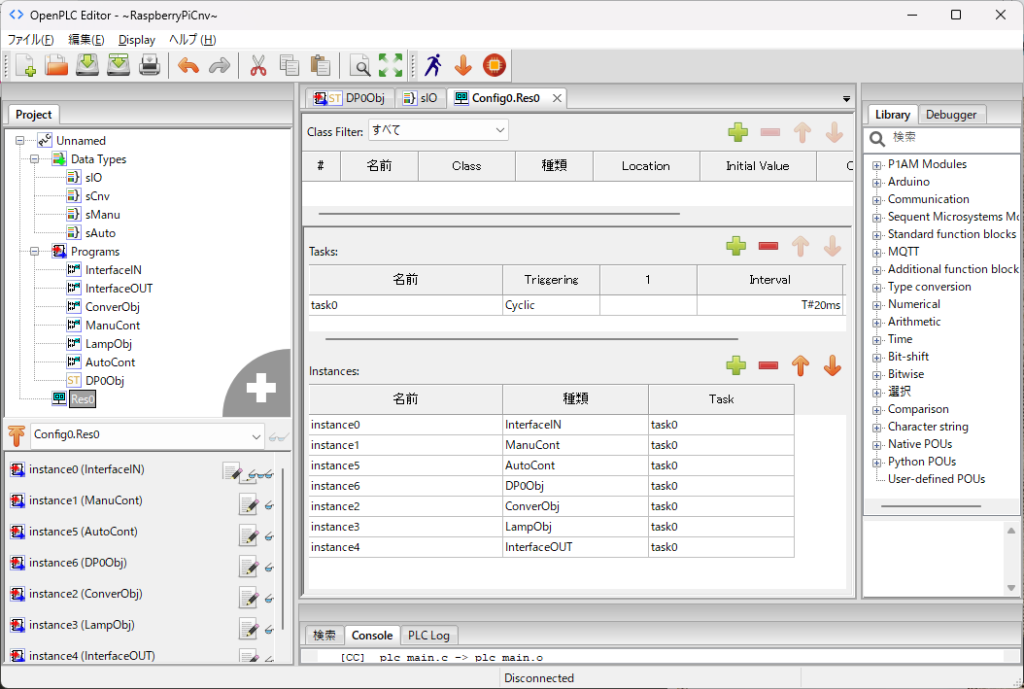The height and width of the screenshot is (689, 1024).
Task: Click the Cut scissors icon
Action: click(258, 65)
